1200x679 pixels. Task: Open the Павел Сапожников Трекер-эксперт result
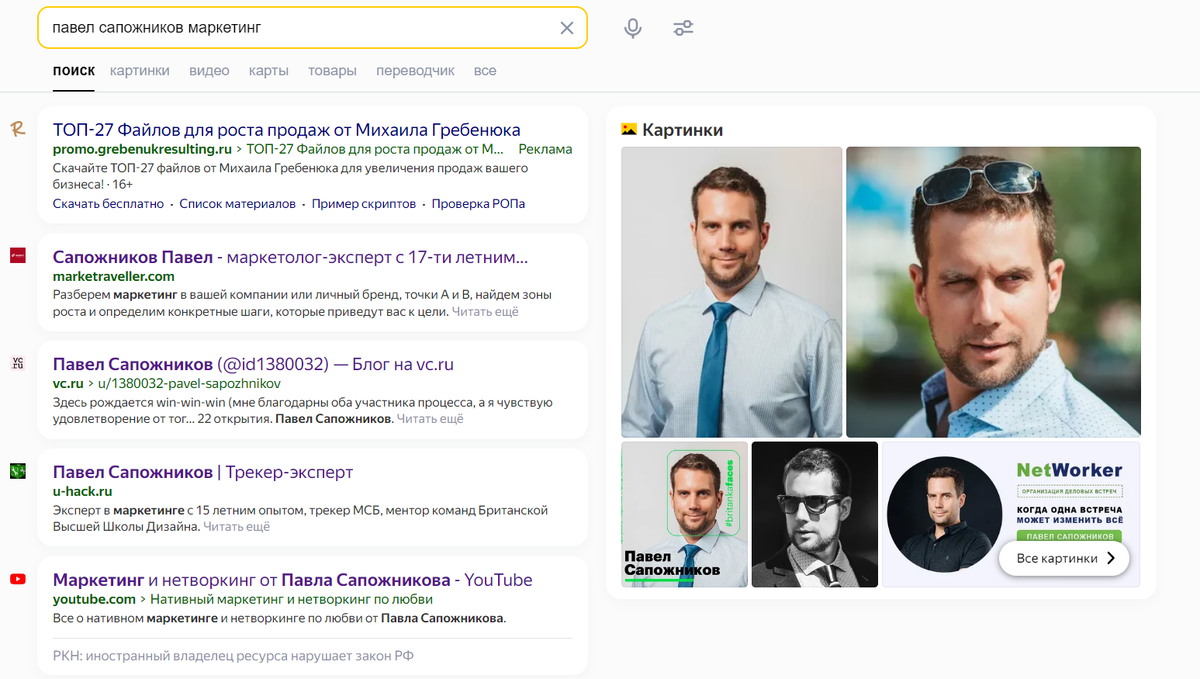tap(203, 472)
